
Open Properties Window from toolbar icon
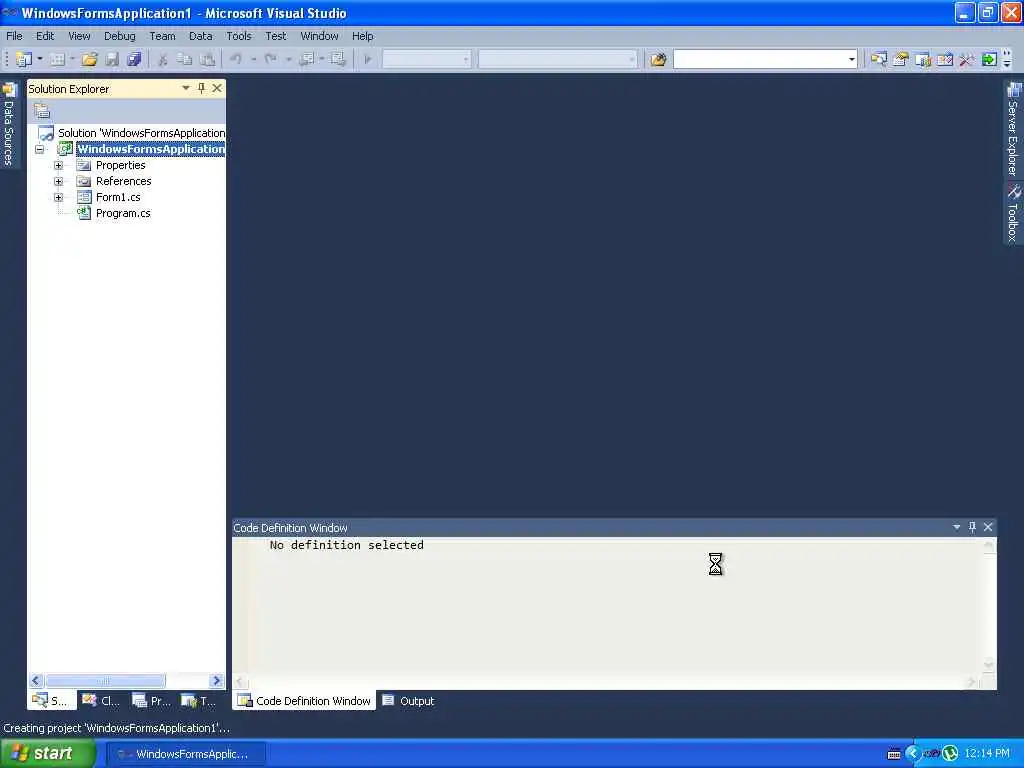coord(901,59)
